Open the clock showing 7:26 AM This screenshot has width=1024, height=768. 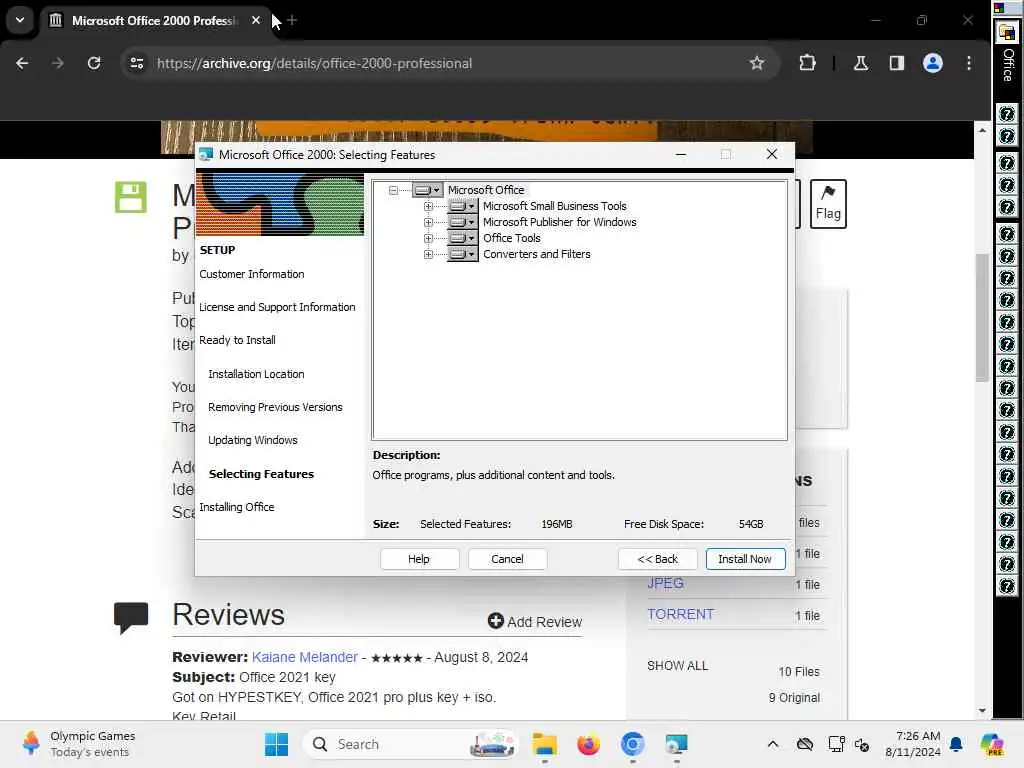click(x=913, y=744)
